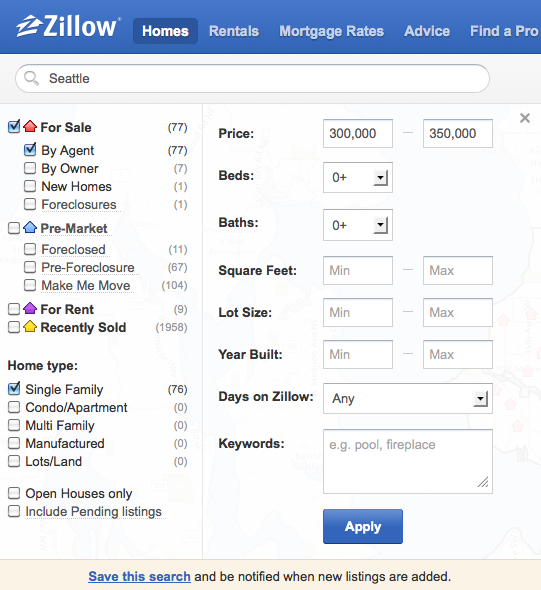This screenshot has height=590, width=541.
Task: Check the For Rent checkbox
Action: coord(14,309)
